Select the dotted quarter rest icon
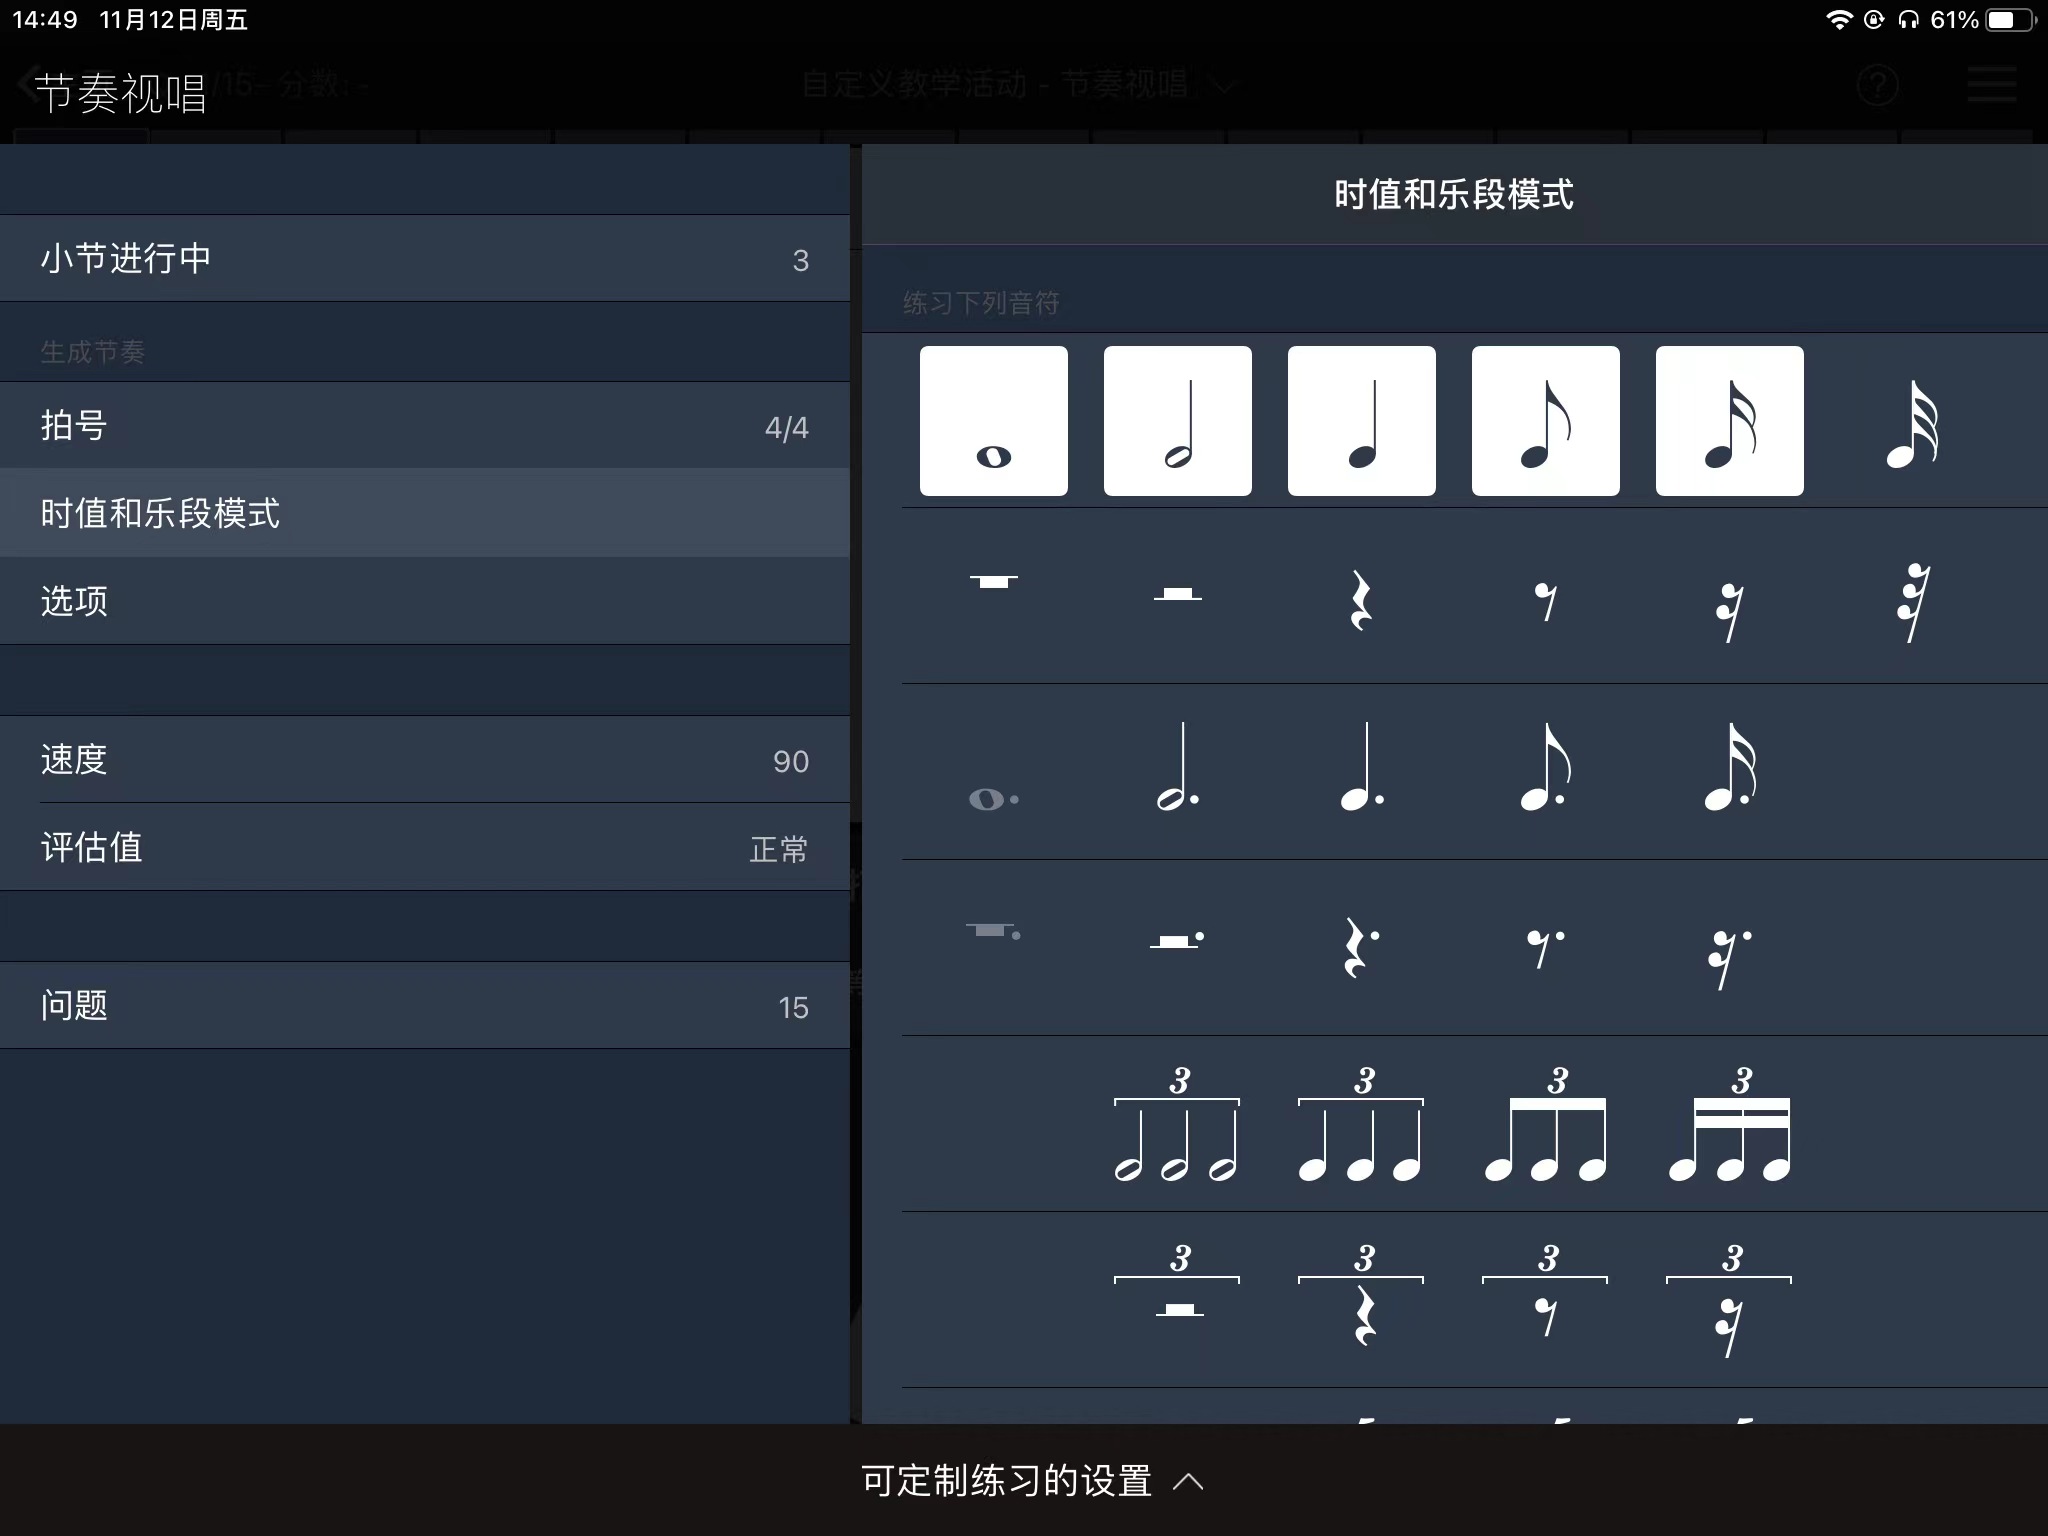Screen dimensions: 2048x1536 coord(1361,947)
